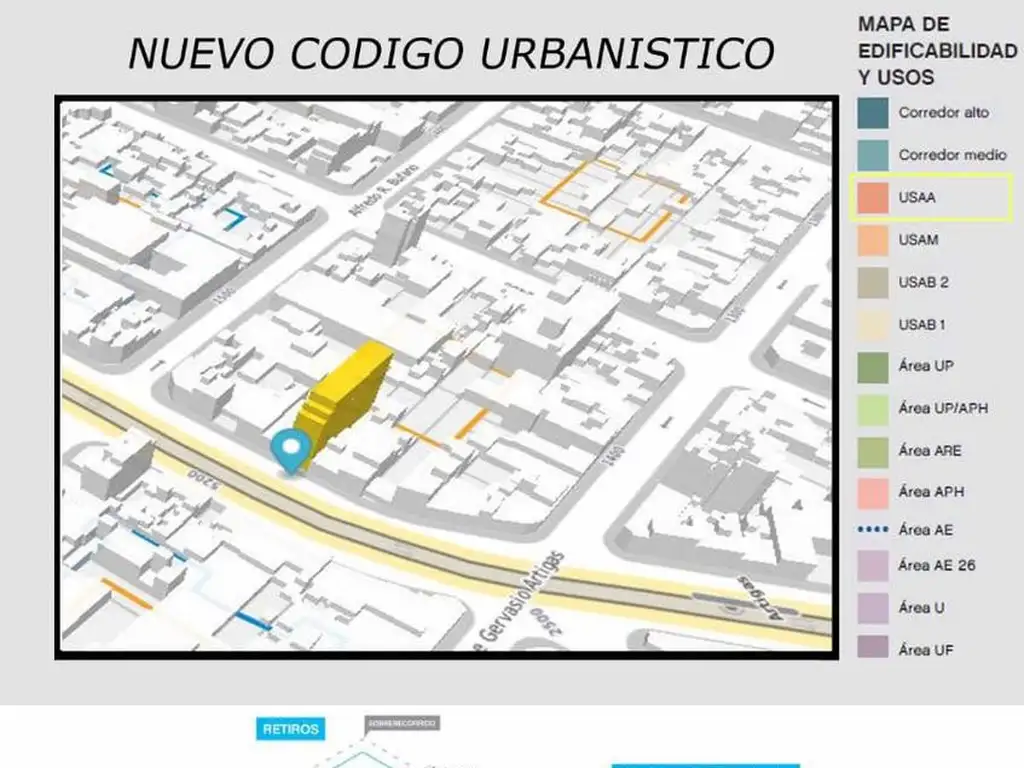This screenshot has width=1024, height=768.
Task: Click the USAM orange swatch
Action: [x=872, y=240]
